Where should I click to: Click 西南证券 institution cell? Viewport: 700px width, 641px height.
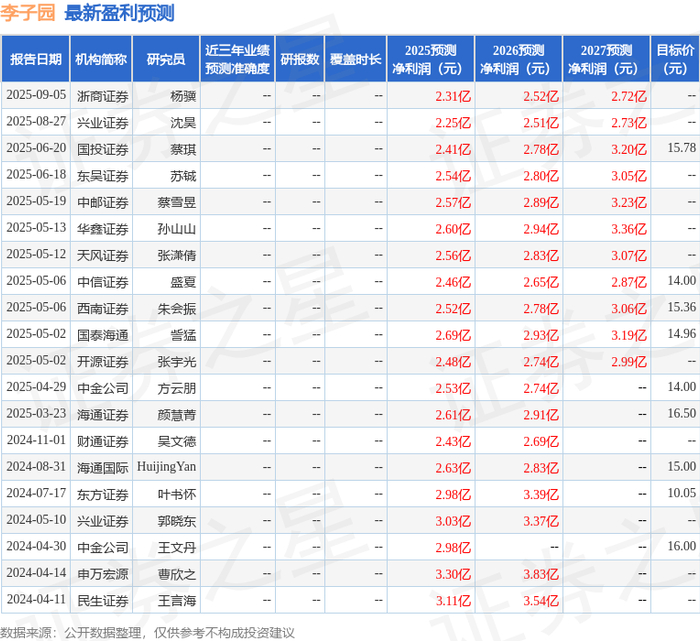tap(103, 309)
